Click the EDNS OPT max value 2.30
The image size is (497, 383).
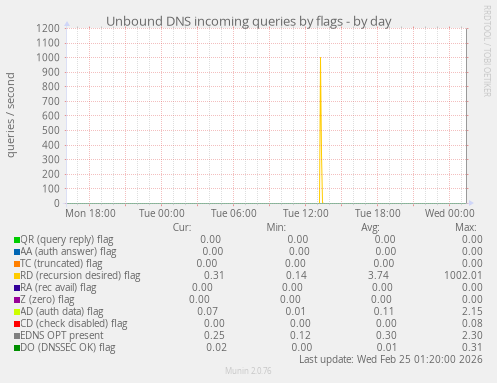472,336
